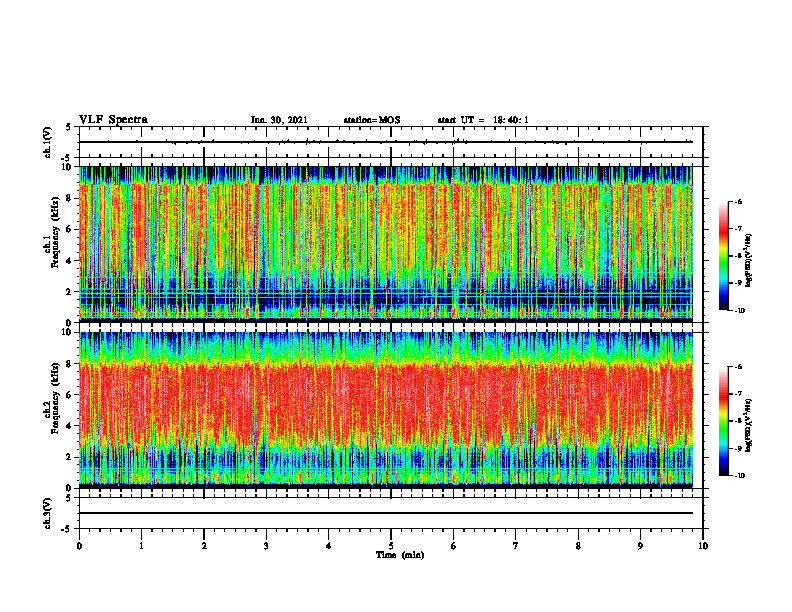Click the "5" tick on ch.1(V) axis
The image size is (792, 612).
68,127
